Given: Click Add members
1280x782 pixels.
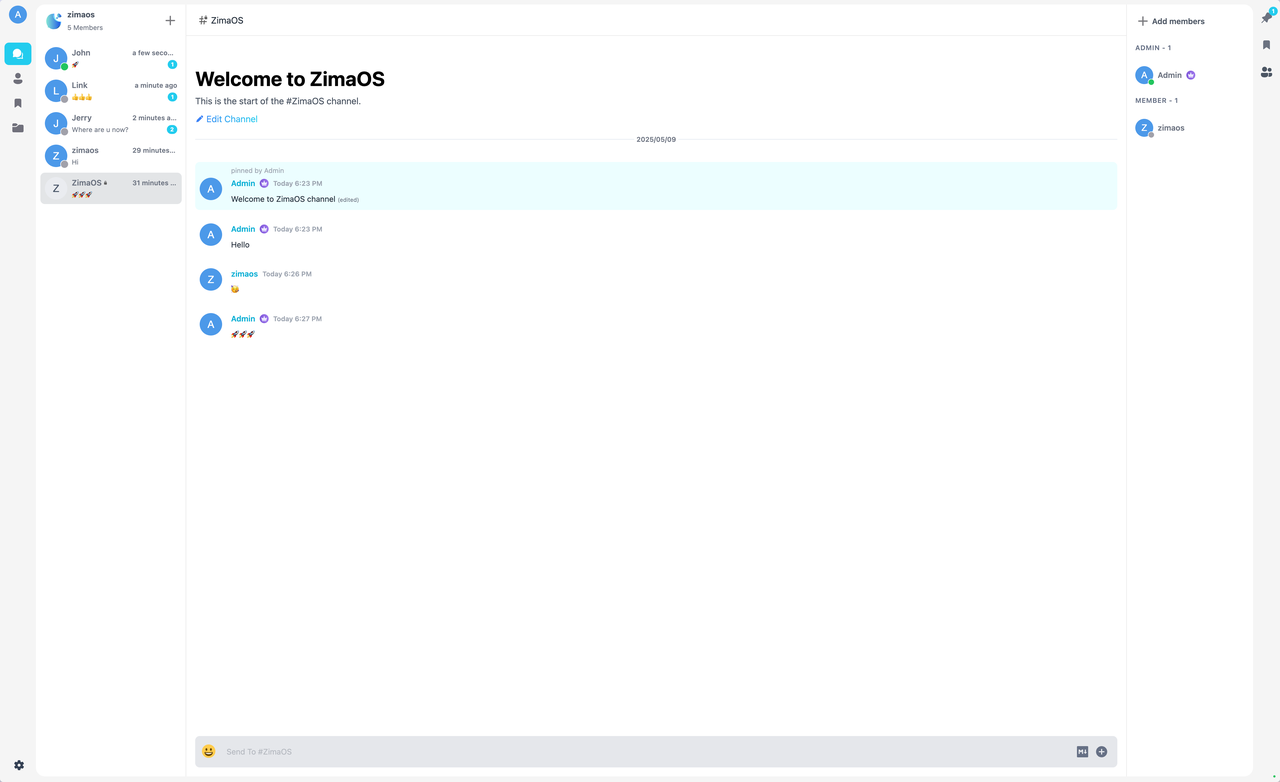Looking at the screenshot, I should [1170, 20].
